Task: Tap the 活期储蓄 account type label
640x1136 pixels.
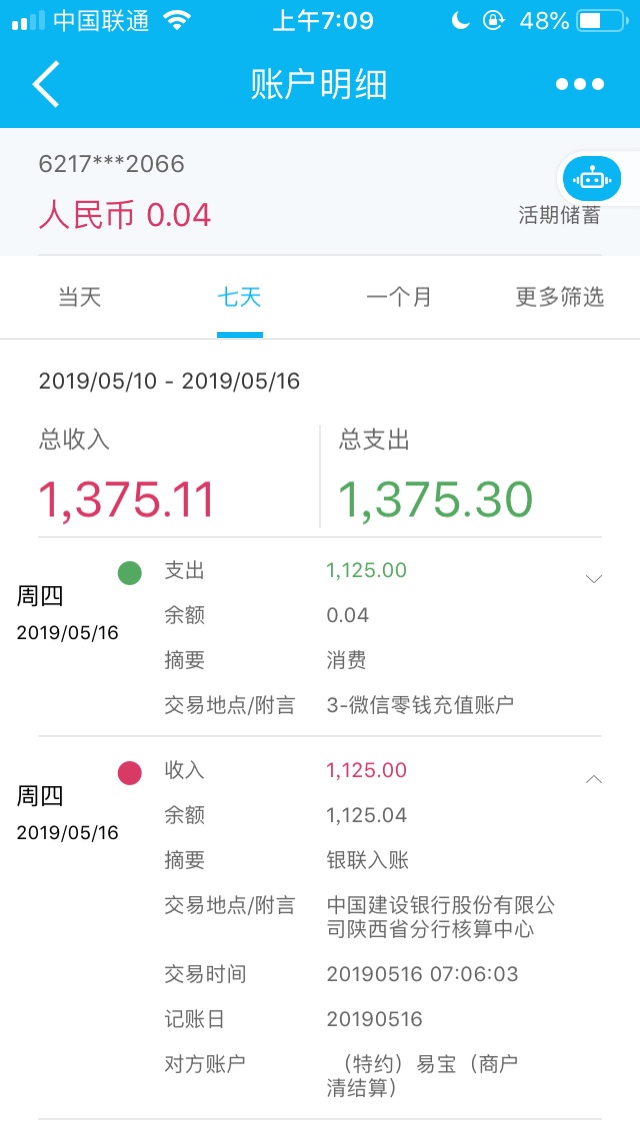Action: (560, 214)
